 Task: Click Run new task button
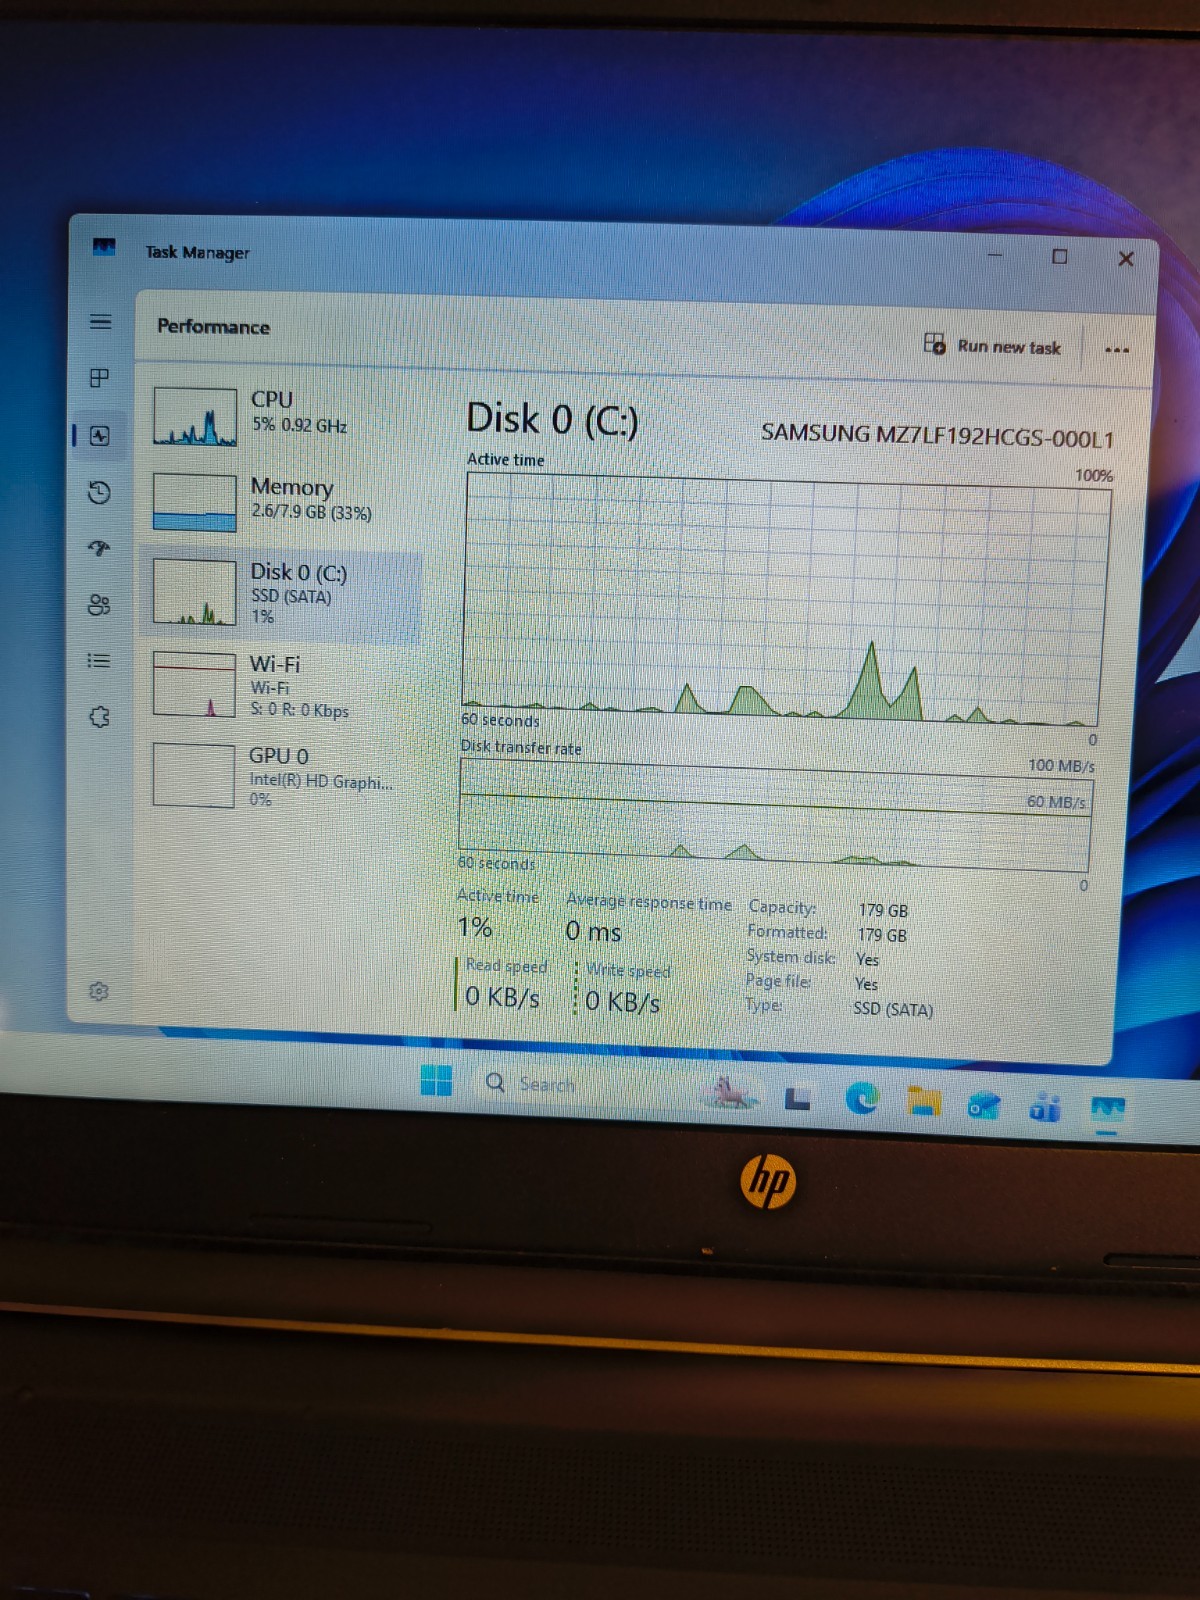tap(992, 346)
